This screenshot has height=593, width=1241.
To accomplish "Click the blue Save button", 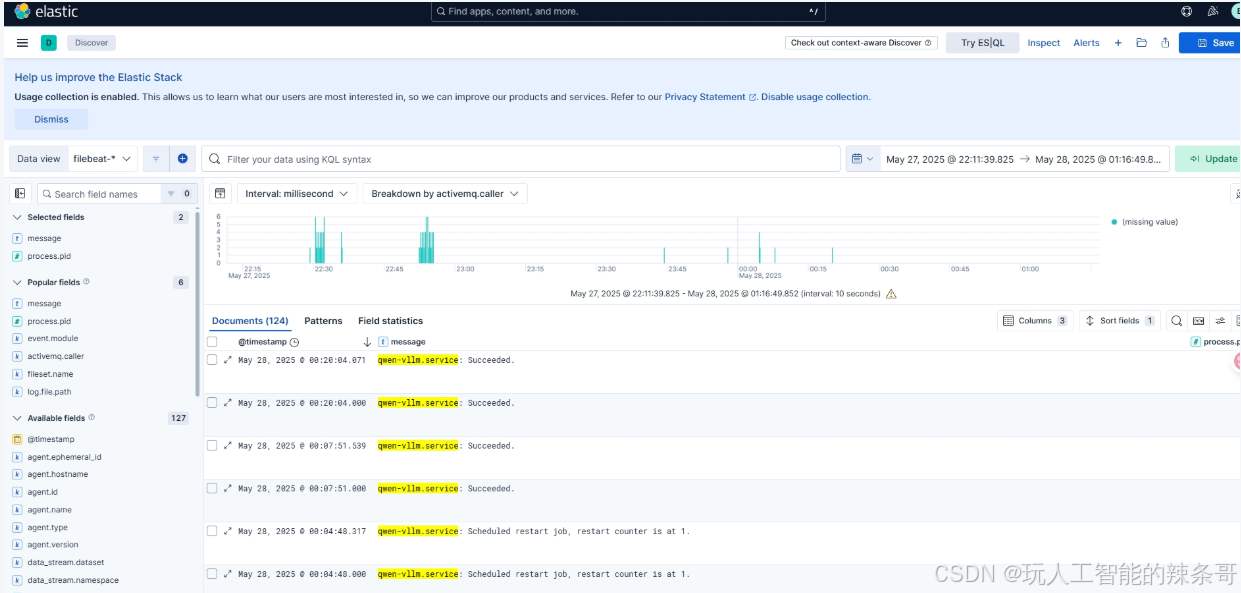I will click(x=1212, y=43).
